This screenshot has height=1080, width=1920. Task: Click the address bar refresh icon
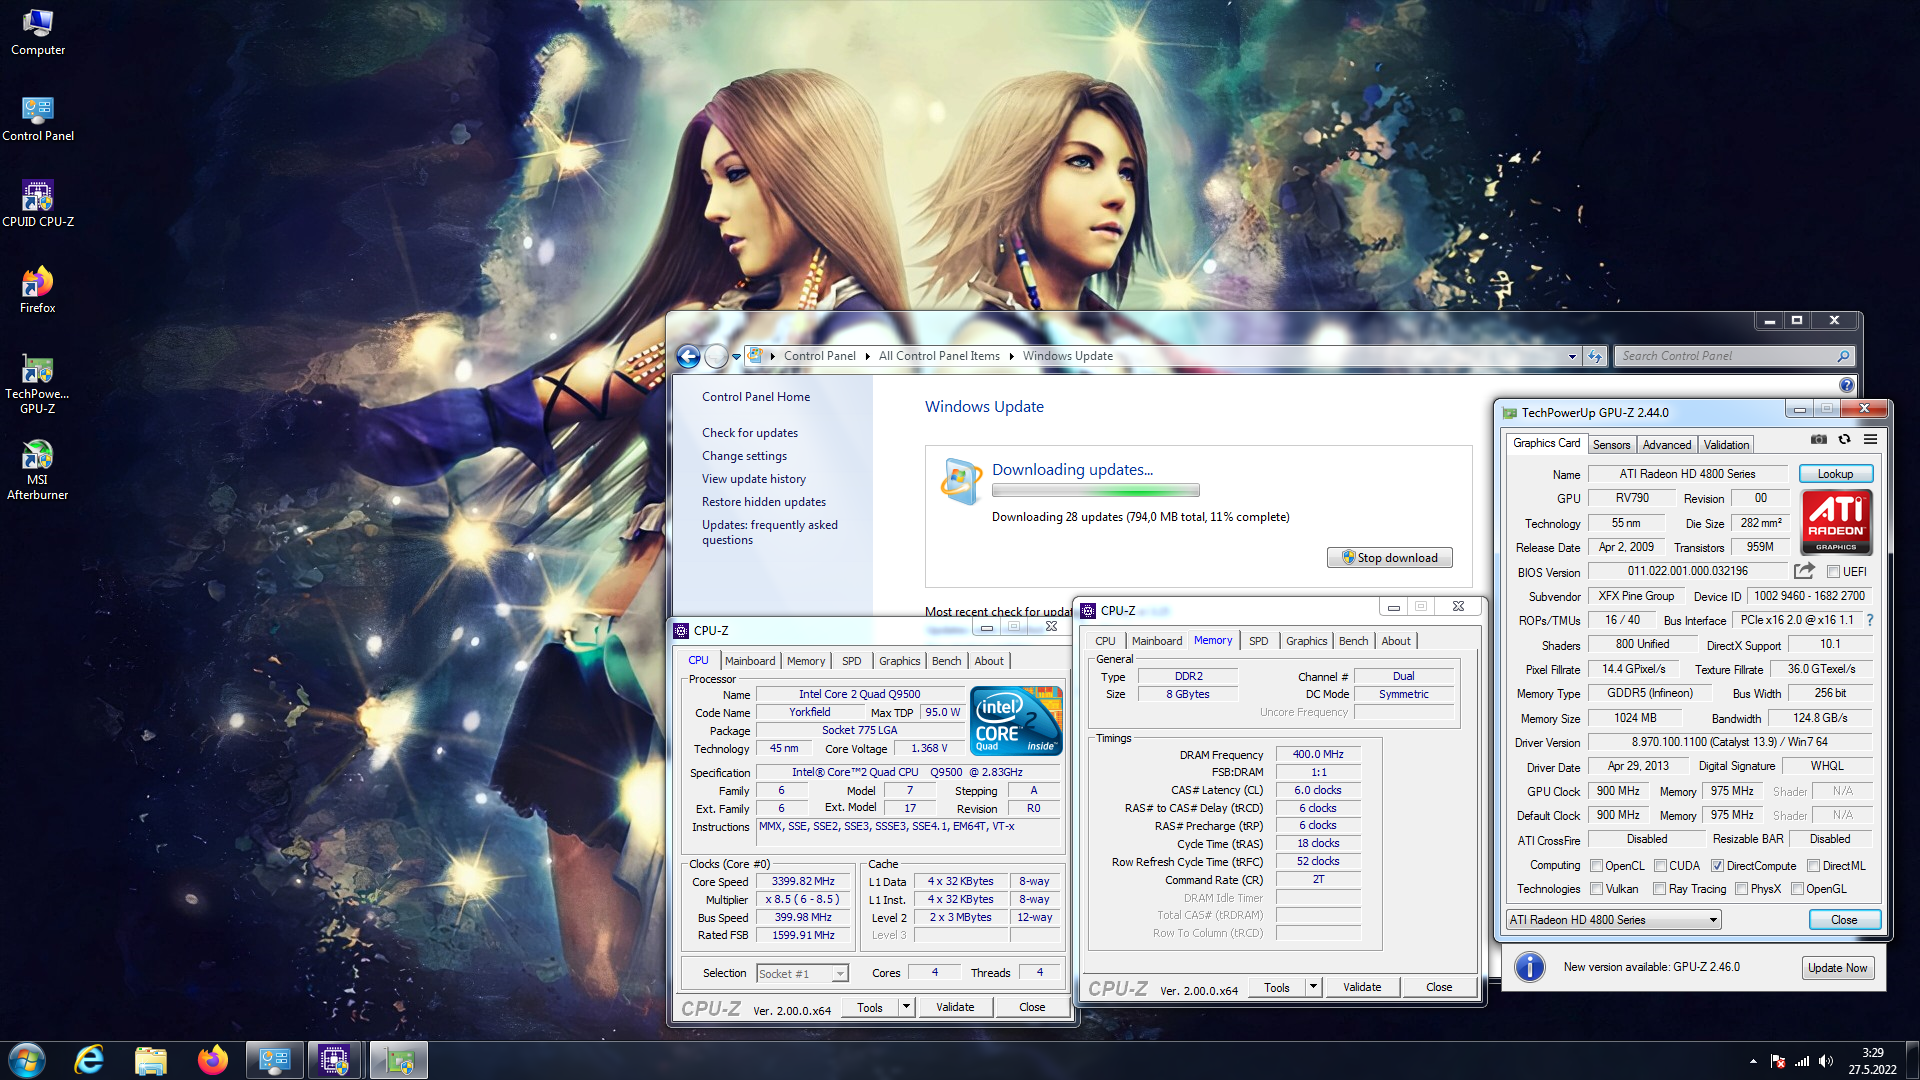click(1595, 356)
